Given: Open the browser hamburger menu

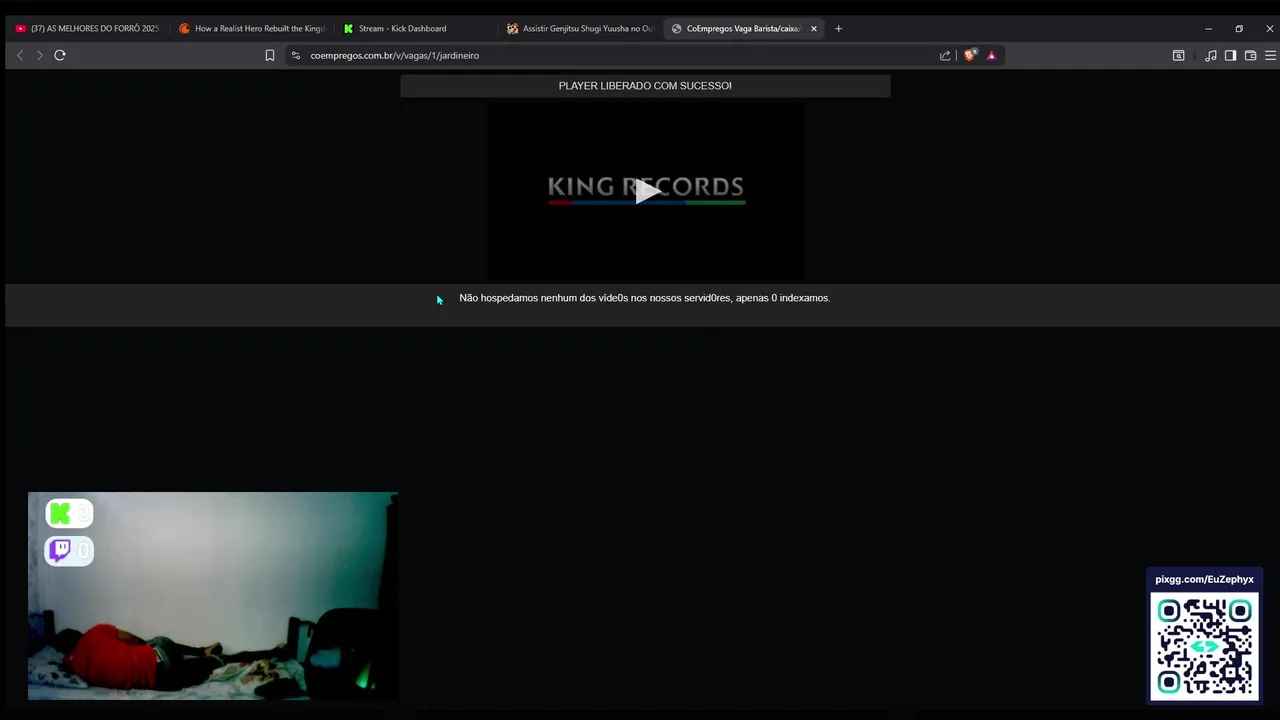Looking at the screenshot, I should (1271, 55).
